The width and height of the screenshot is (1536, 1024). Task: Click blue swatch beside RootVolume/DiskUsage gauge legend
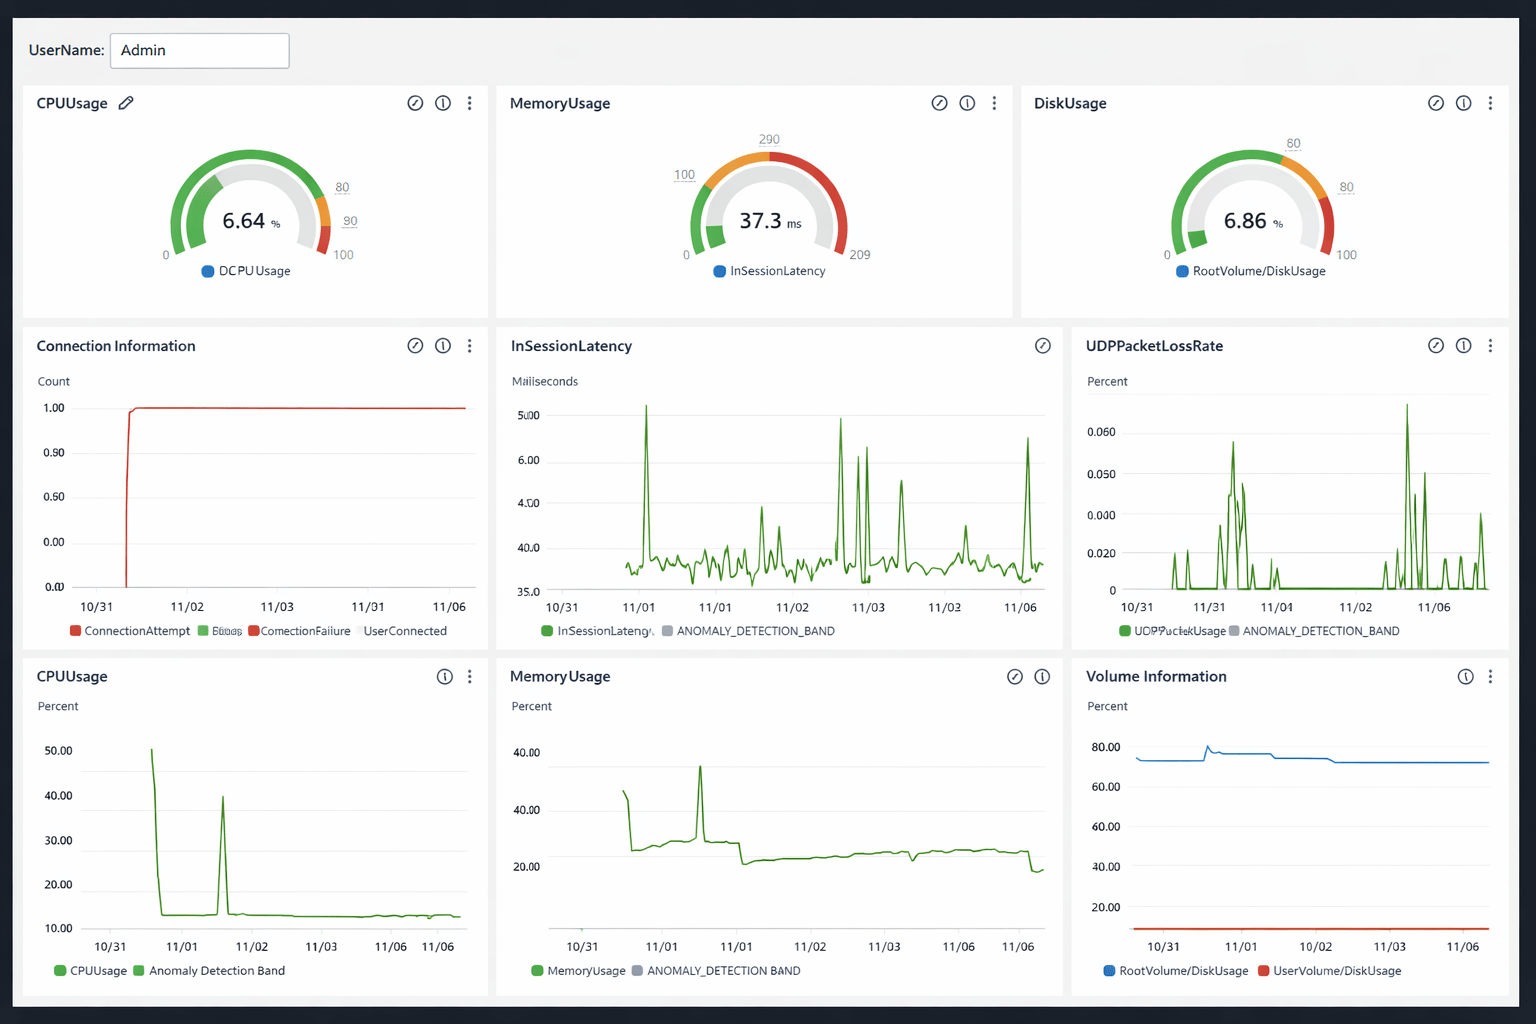(x=1182, y=271)
